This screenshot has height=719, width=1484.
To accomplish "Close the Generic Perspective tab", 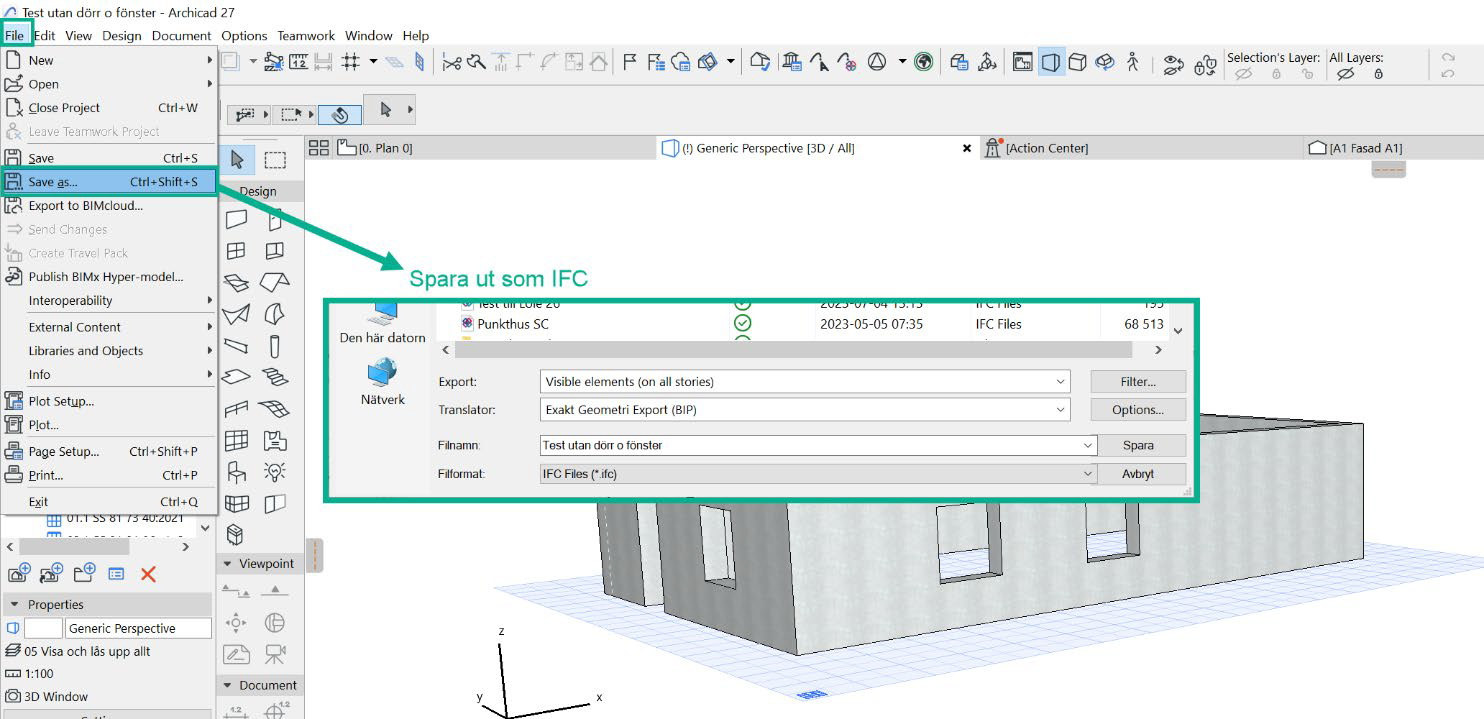I will 967,148.
